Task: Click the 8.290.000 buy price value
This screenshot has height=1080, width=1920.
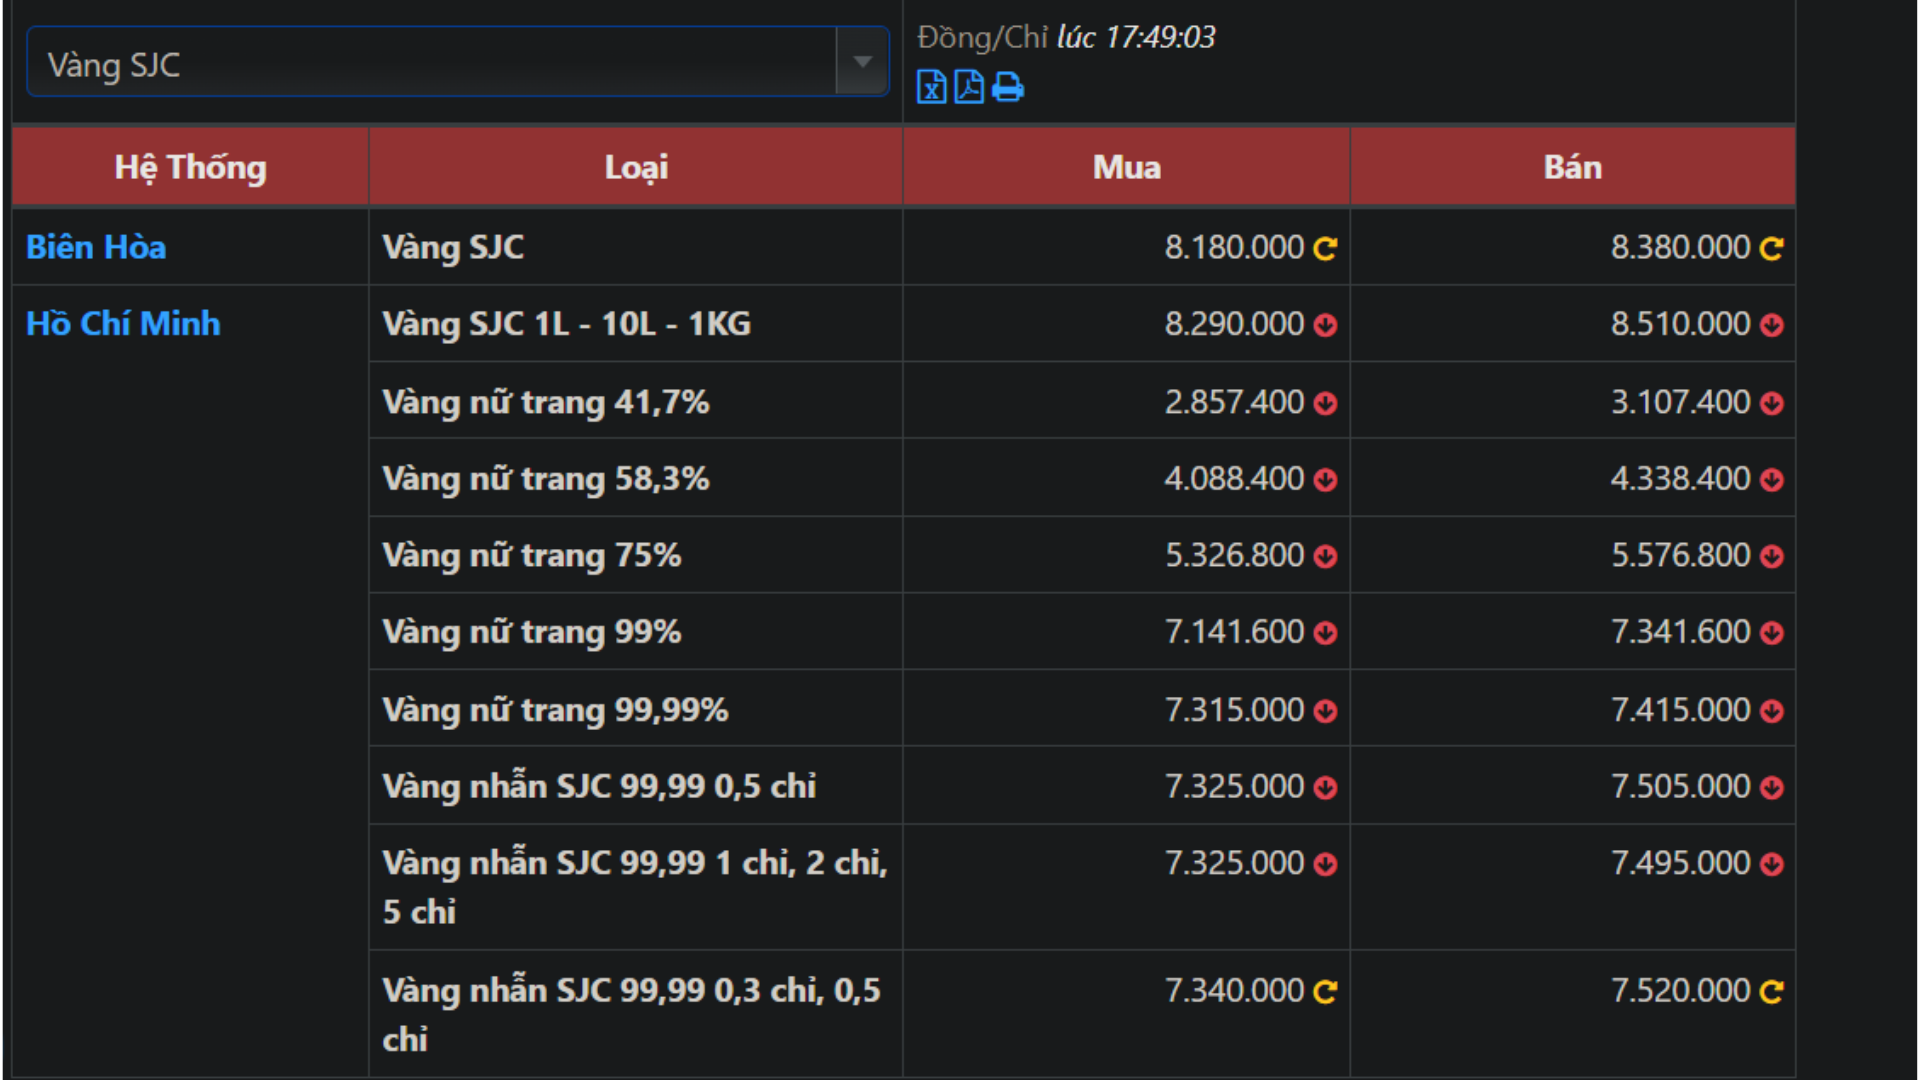Action: 1234,323
